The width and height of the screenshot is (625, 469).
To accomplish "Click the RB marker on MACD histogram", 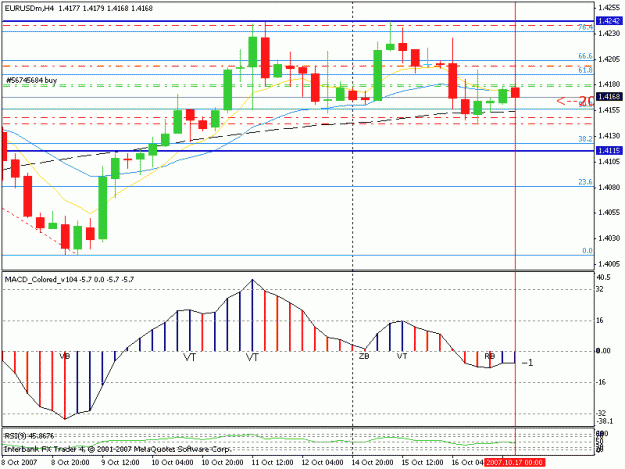I will pyautogui.click(x=489, y=356).
